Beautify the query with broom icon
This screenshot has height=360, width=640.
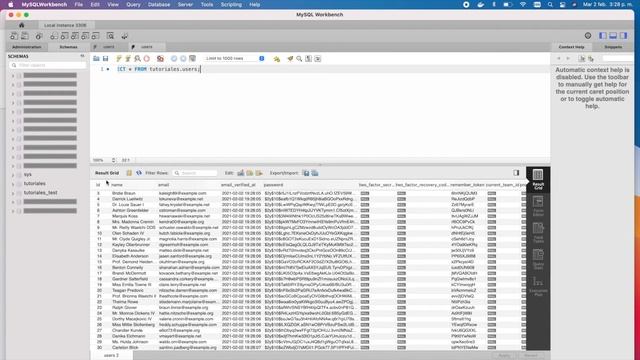tap(290, 59)
